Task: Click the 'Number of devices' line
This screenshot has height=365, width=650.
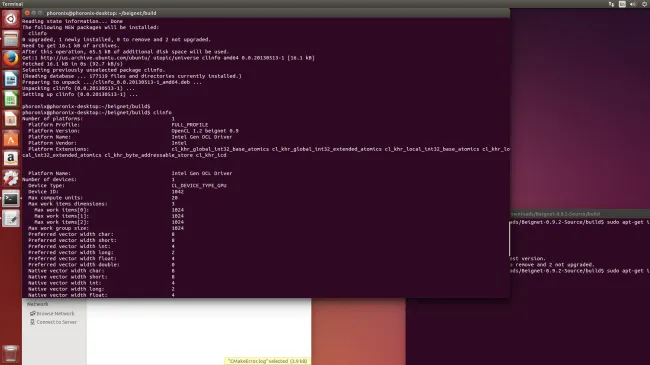Action: [x=99, y=179]
